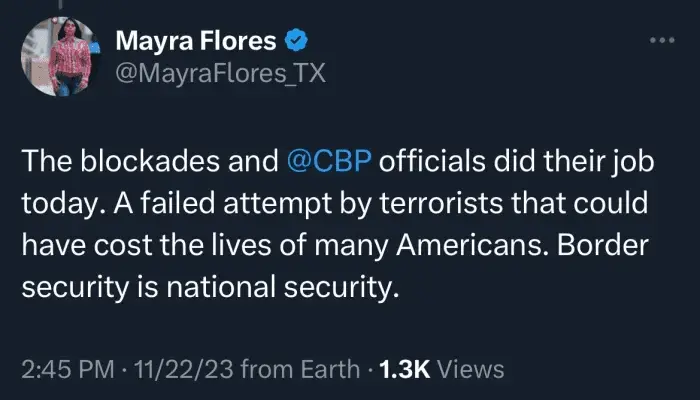Screen dimensions: 700x400
Task: Click the blue verified checkmark badge
Action: point(297,41)
